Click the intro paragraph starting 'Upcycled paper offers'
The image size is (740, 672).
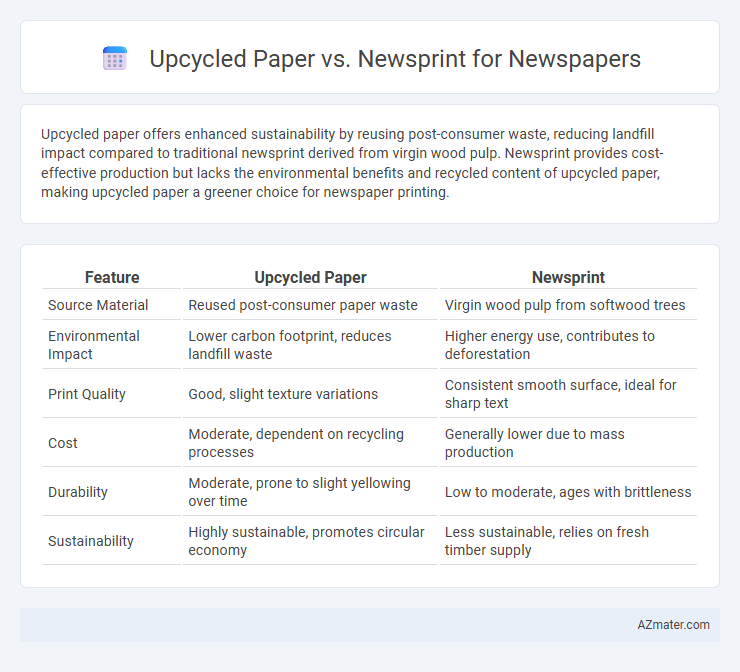click(x=352, y=163)
